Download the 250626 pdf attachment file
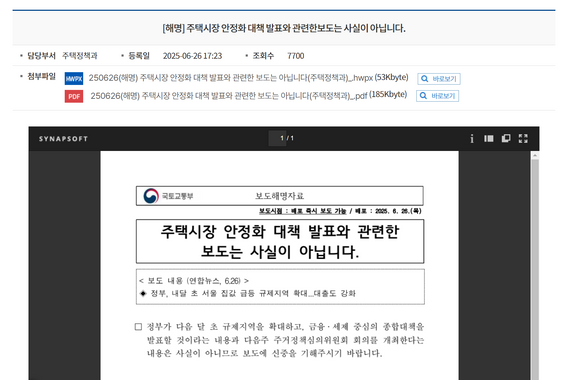Screen dimensions: 582x380 pyautogui.click(x=229, y=96)
